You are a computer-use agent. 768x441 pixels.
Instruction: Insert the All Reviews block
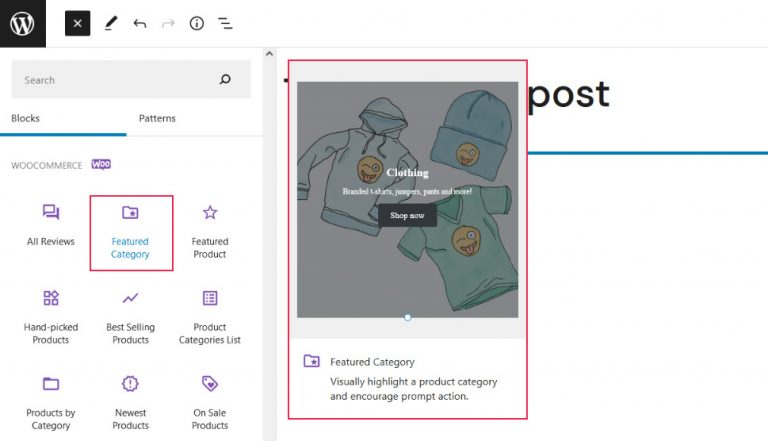(x=51, y=225)
